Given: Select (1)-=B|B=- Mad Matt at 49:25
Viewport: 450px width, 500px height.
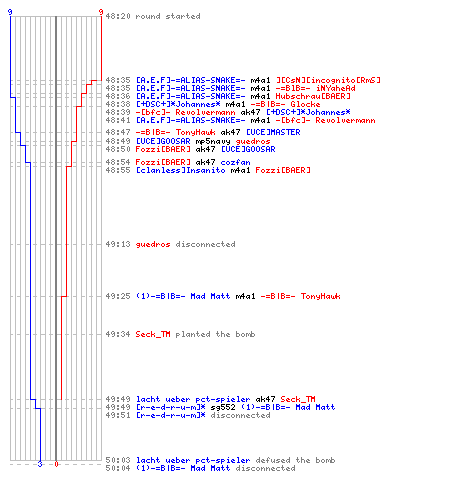Looking at the screenshot, I should pos(183,296).
